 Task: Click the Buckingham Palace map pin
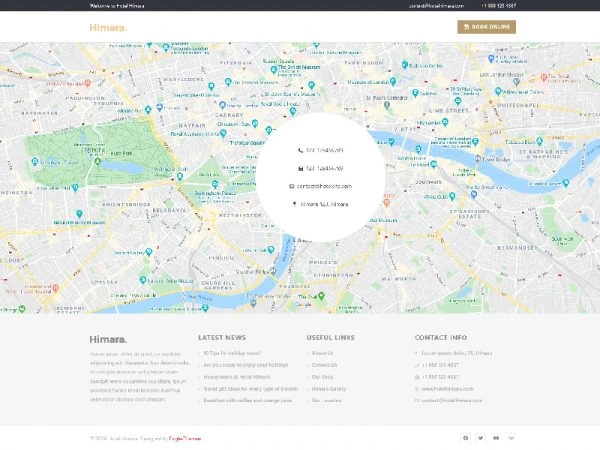215,184
